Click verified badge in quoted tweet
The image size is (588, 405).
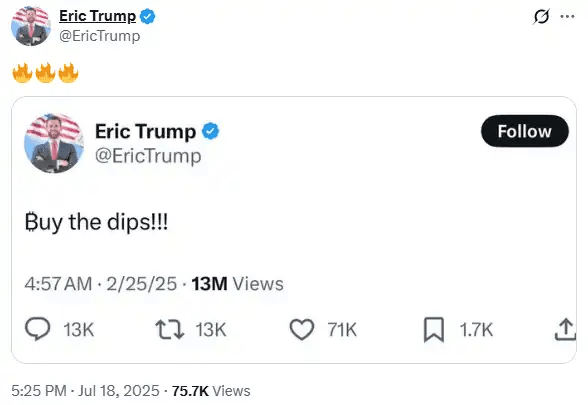pos(210,131)
